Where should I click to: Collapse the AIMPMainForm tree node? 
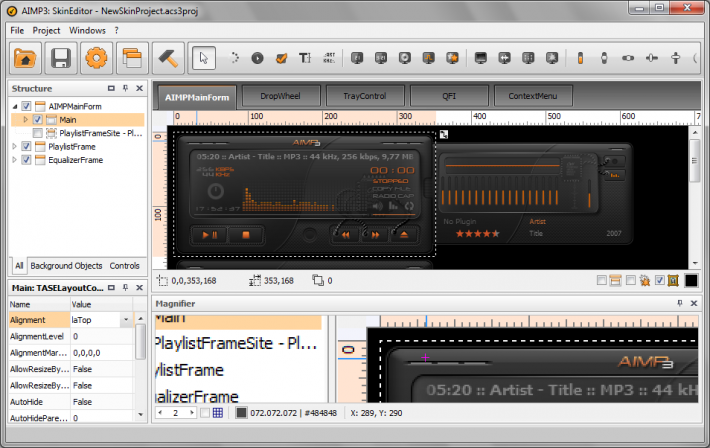(x=15, y=106)
